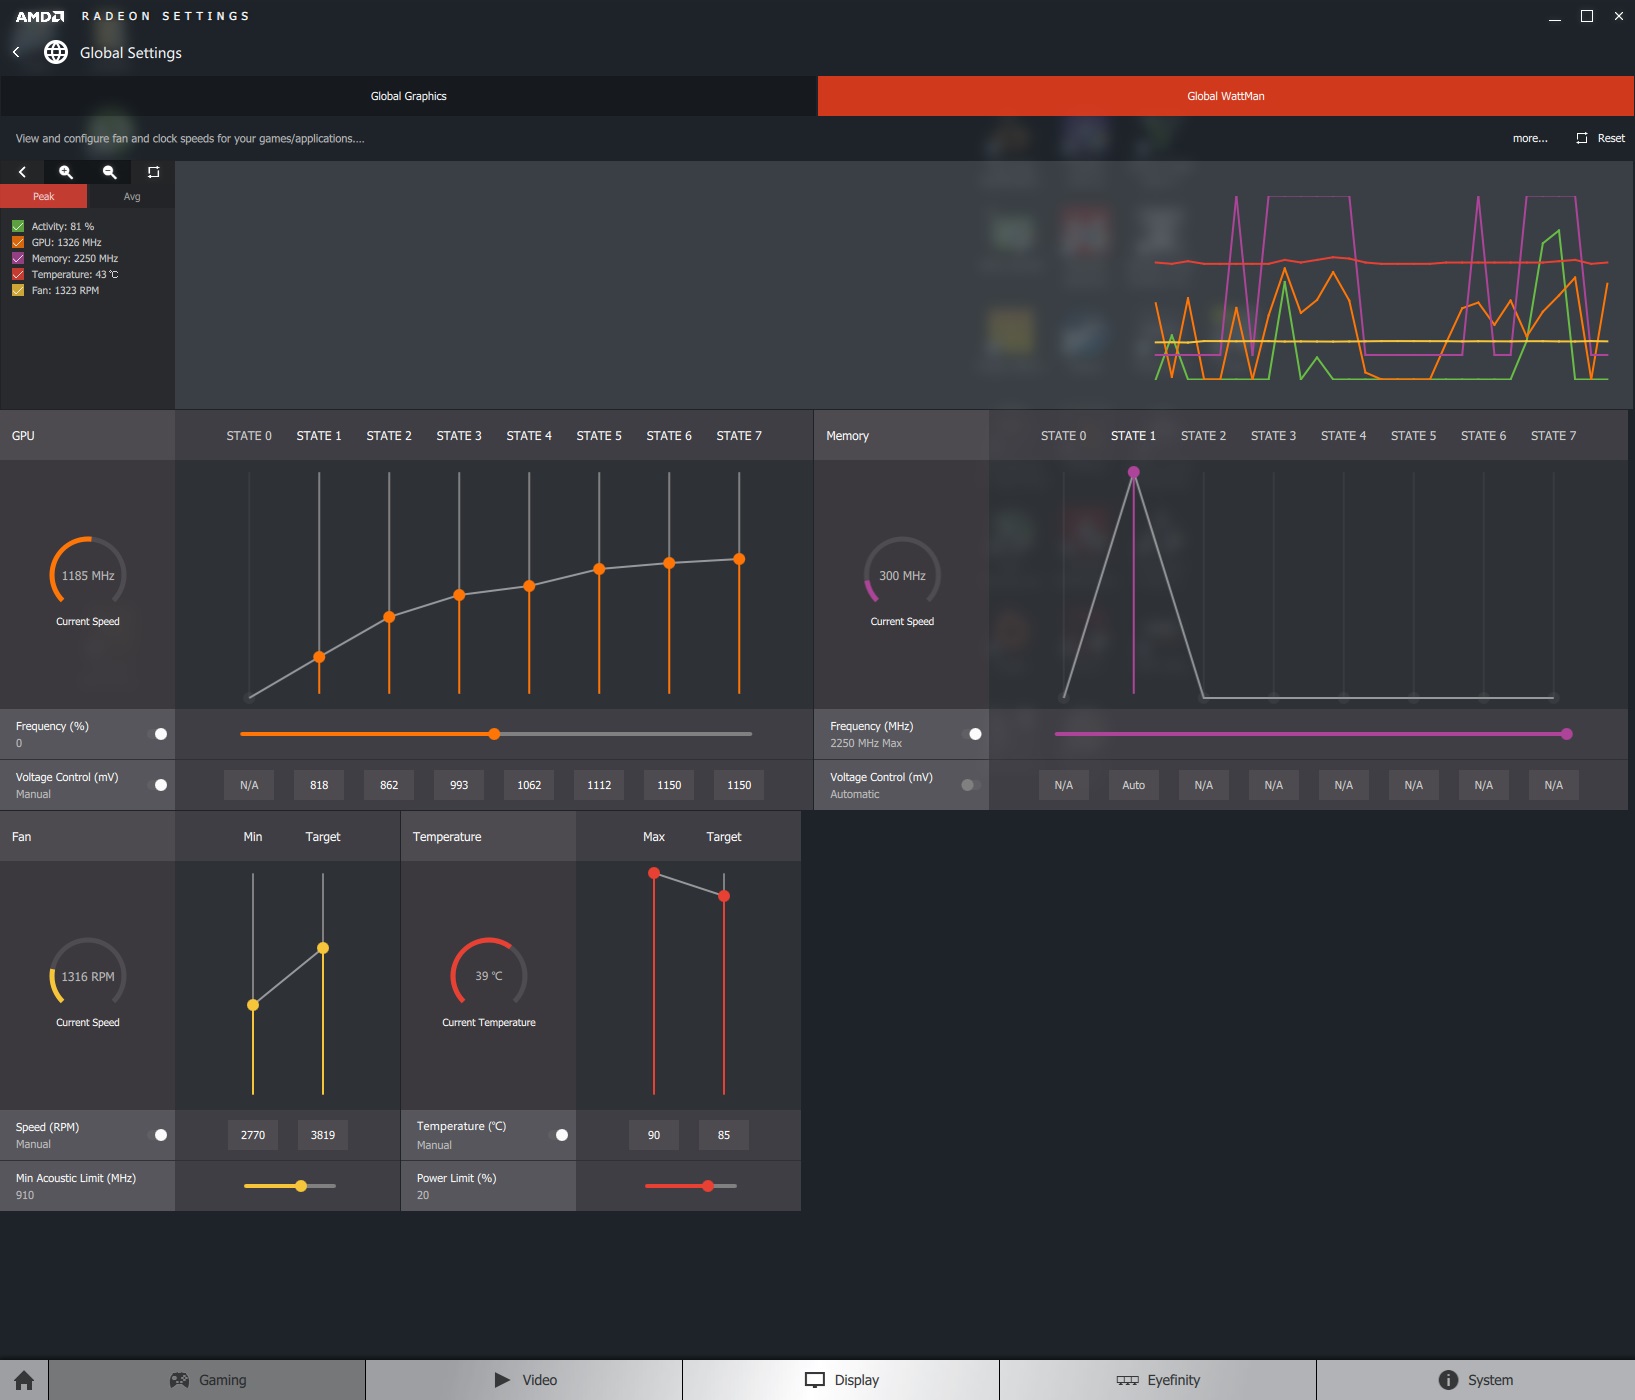The width and height of the screenshot is (1635, 1400).
Task: Click the graph fit-to-window square icon
Action: pos(153,172)
